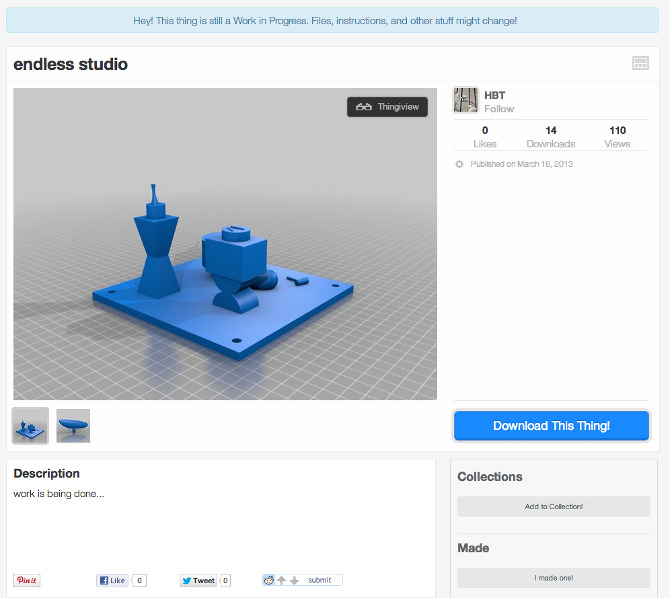Select the first studio model thumbnail
The image size is (670, 598).
point(30,426)
